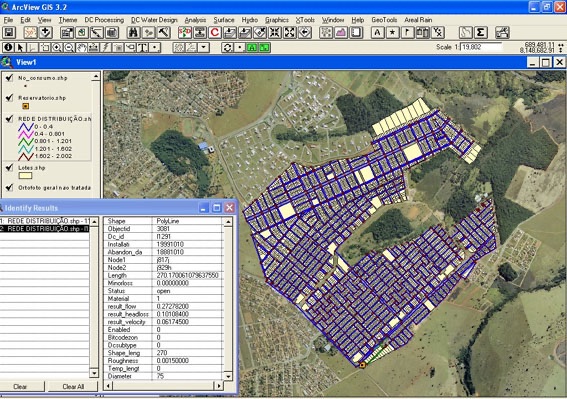Click the result_flow value 0.27278200

[173, 306]
